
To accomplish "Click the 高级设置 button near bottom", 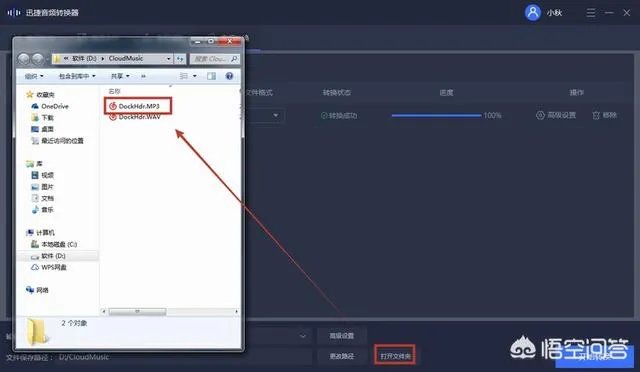I will 342,336.
